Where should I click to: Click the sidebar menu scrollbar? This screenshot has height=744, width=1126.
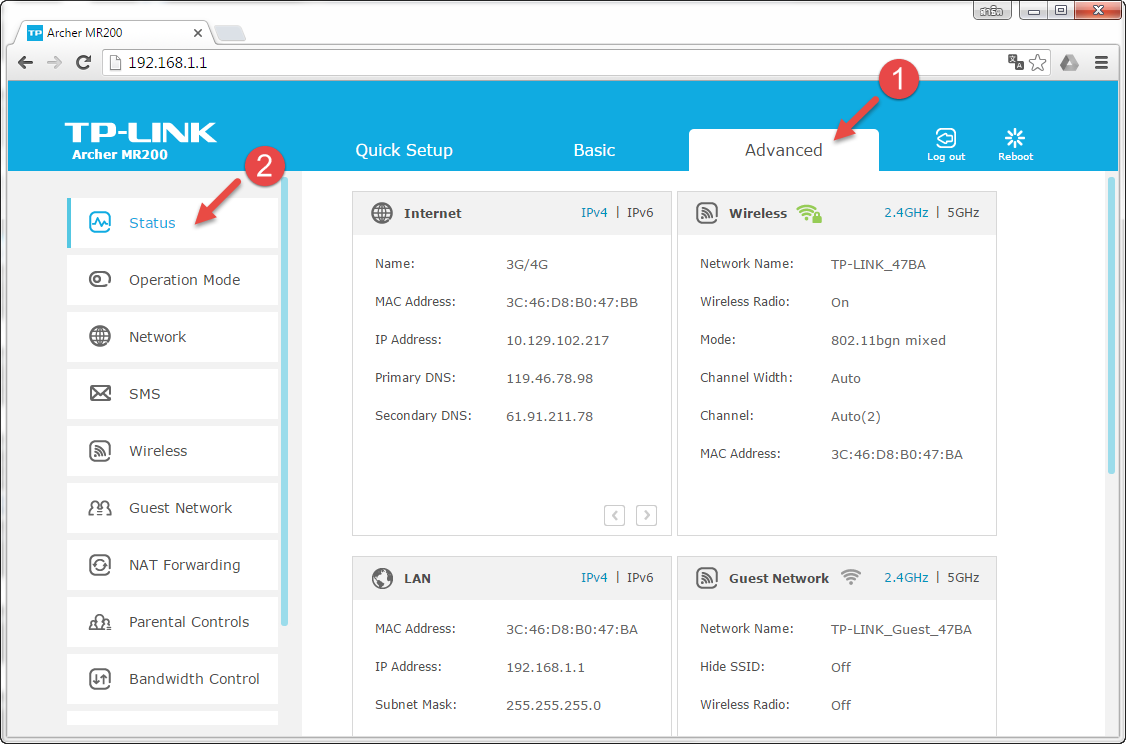pyautogui.click(x=284, y=401)
